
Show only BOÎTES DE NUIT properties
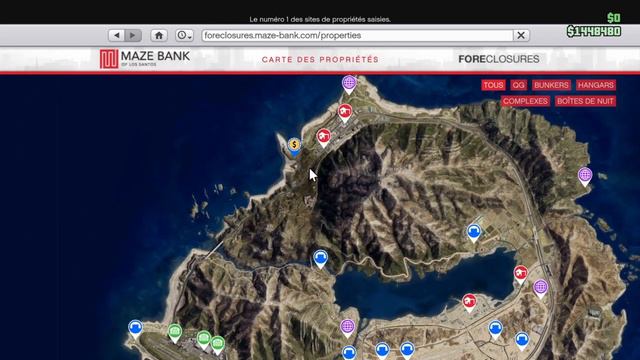coord(585,101)
